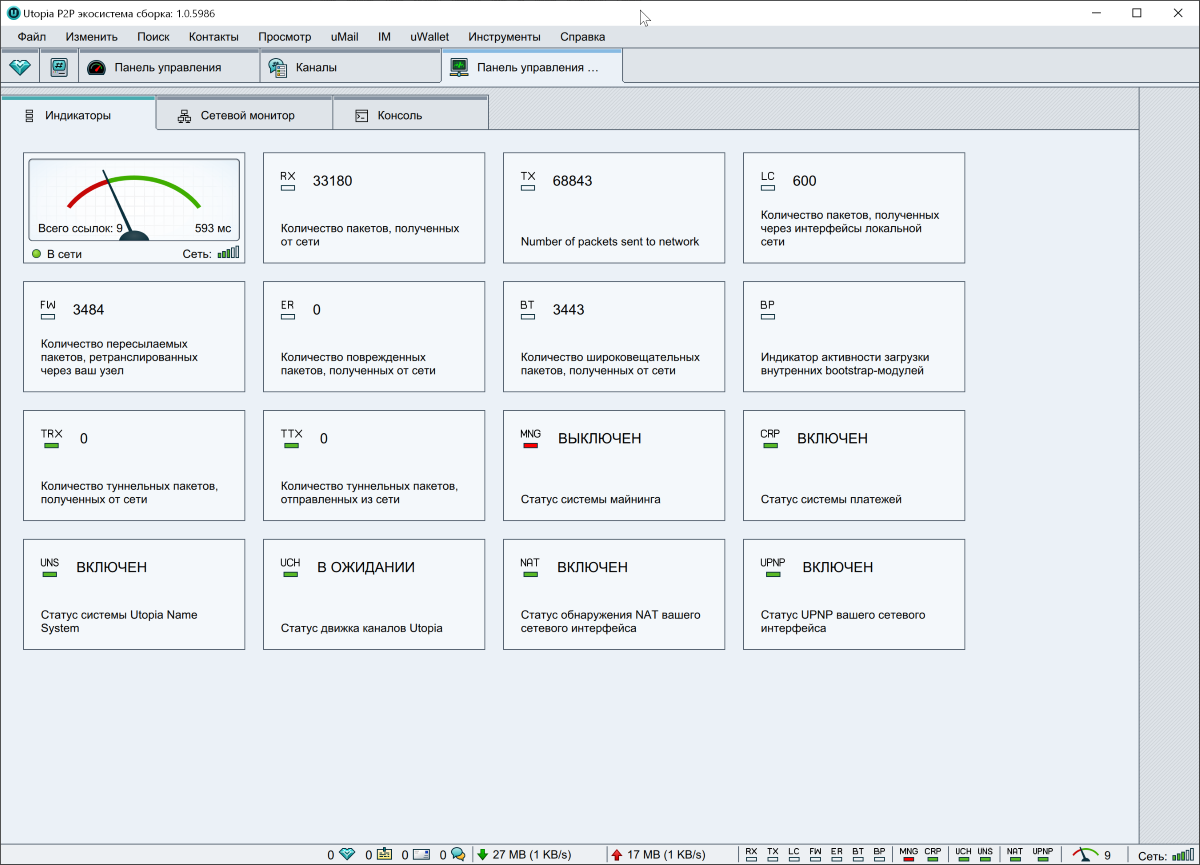Screen dimensions: 1200x865
Task: Open the Поиск menu
Action: click(153, 36)
